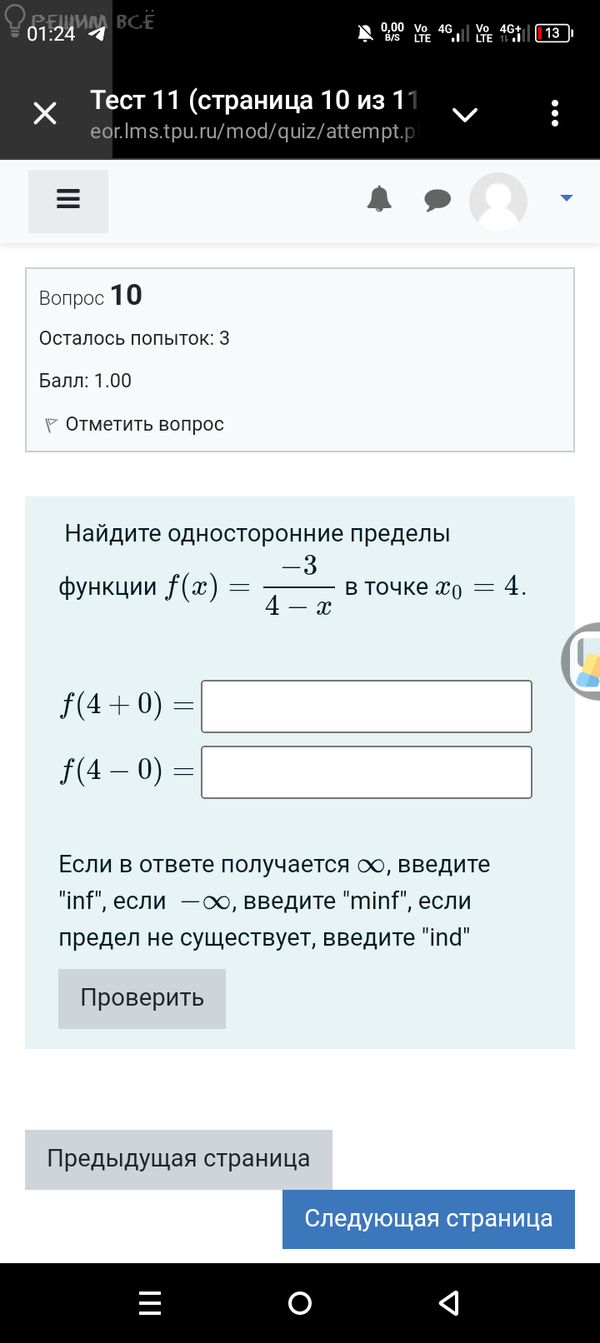Tap the Telegram status bar icon

tap(97, 33)
